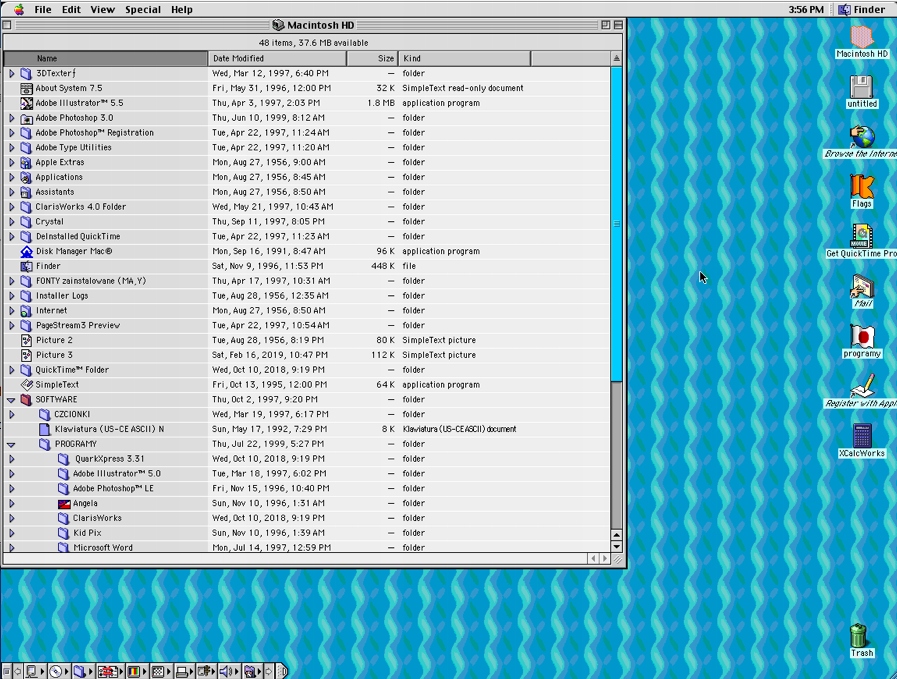Viewport: 897px width, 679px height.
Task: Select the red SOFTWARE folder icon
Action: coord(26,400)
